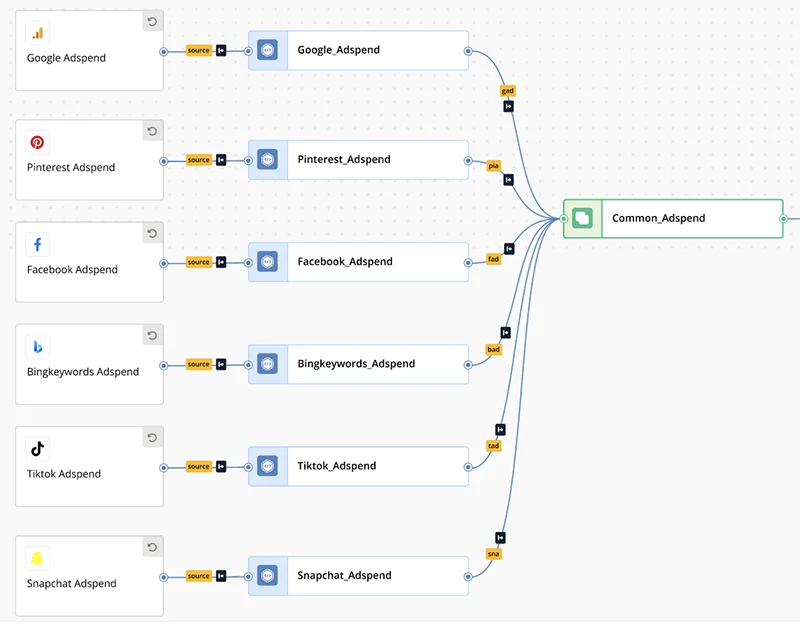Click the Facebook logo icon in source card
Screen dimensions: 800x625
[37, 244]
